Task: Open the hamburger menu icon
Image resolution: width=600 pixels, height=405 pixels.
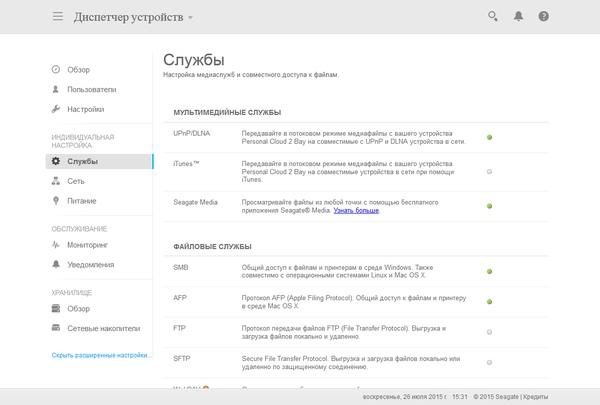Action: coord(58,16)
